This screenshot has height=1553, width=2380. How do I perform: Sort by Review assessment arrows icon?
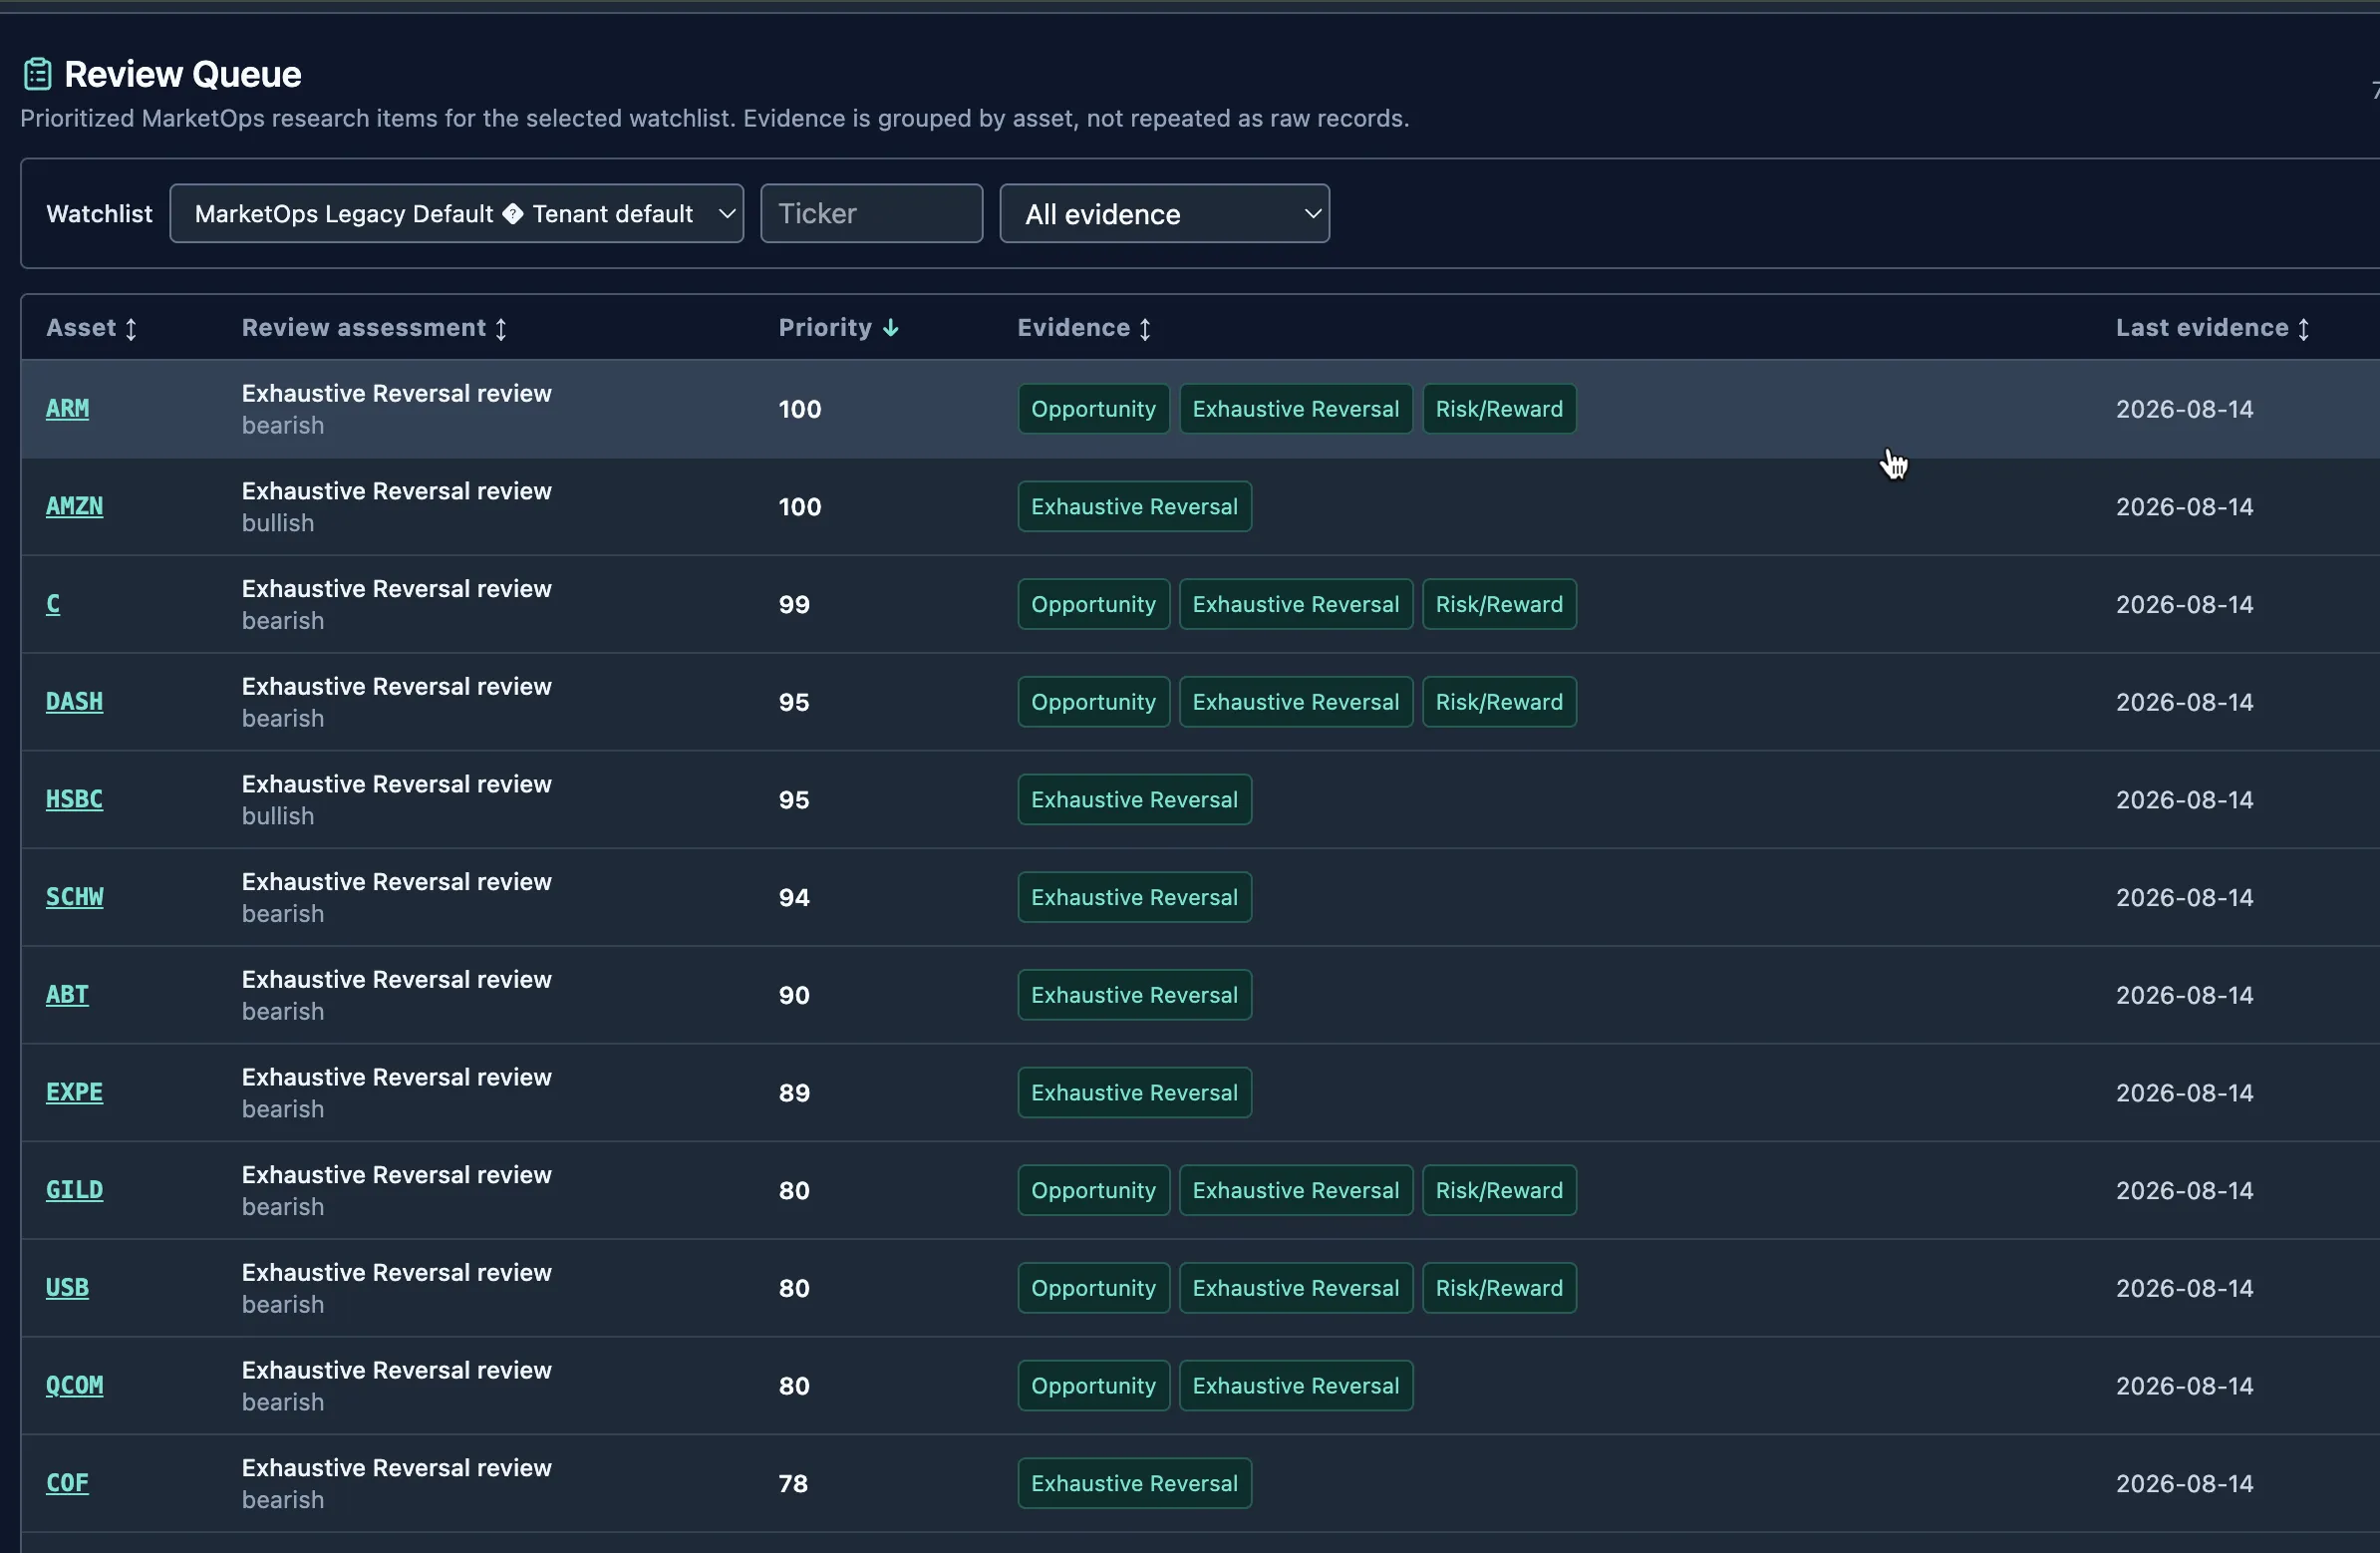tap(501, 329)
